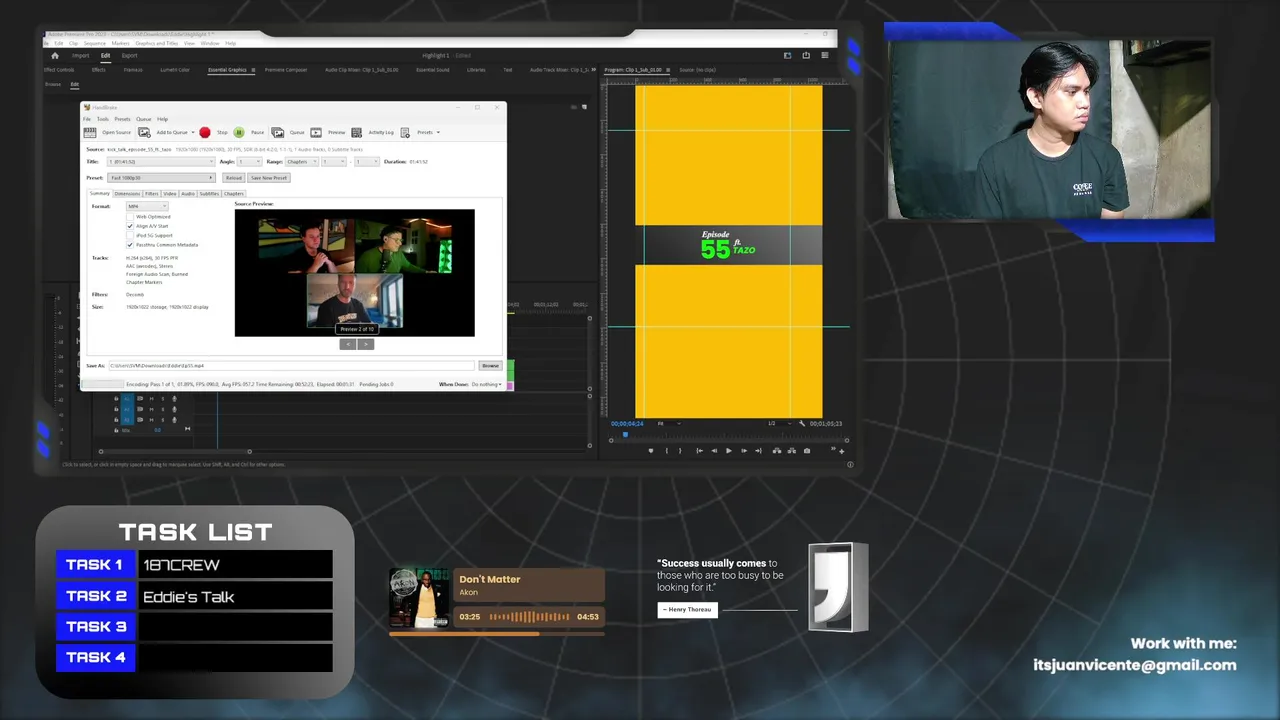This screenshot has width=1280, height=720.
Task: Click the green Pause encode icon
Action: click(x=239, y=132)
